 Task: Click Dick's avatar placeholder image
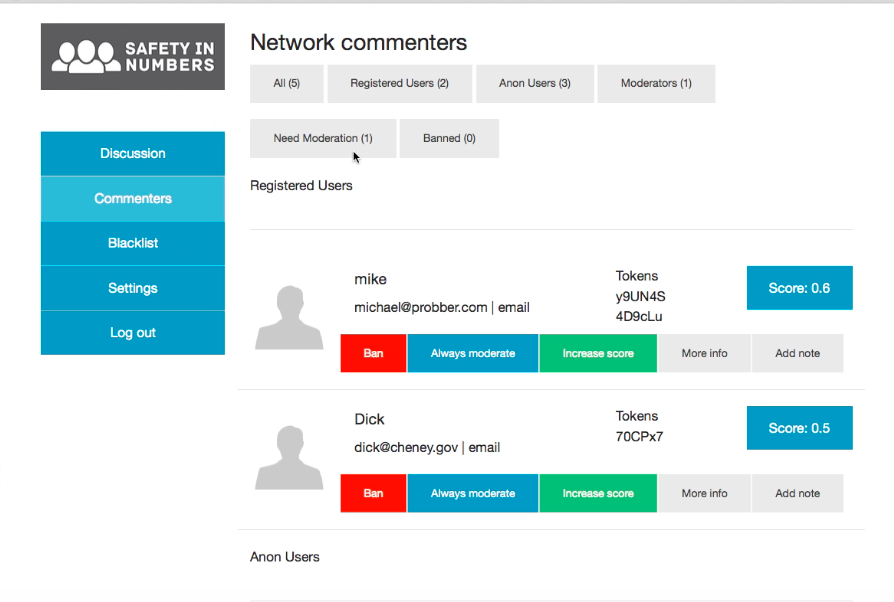pos(289,457)
